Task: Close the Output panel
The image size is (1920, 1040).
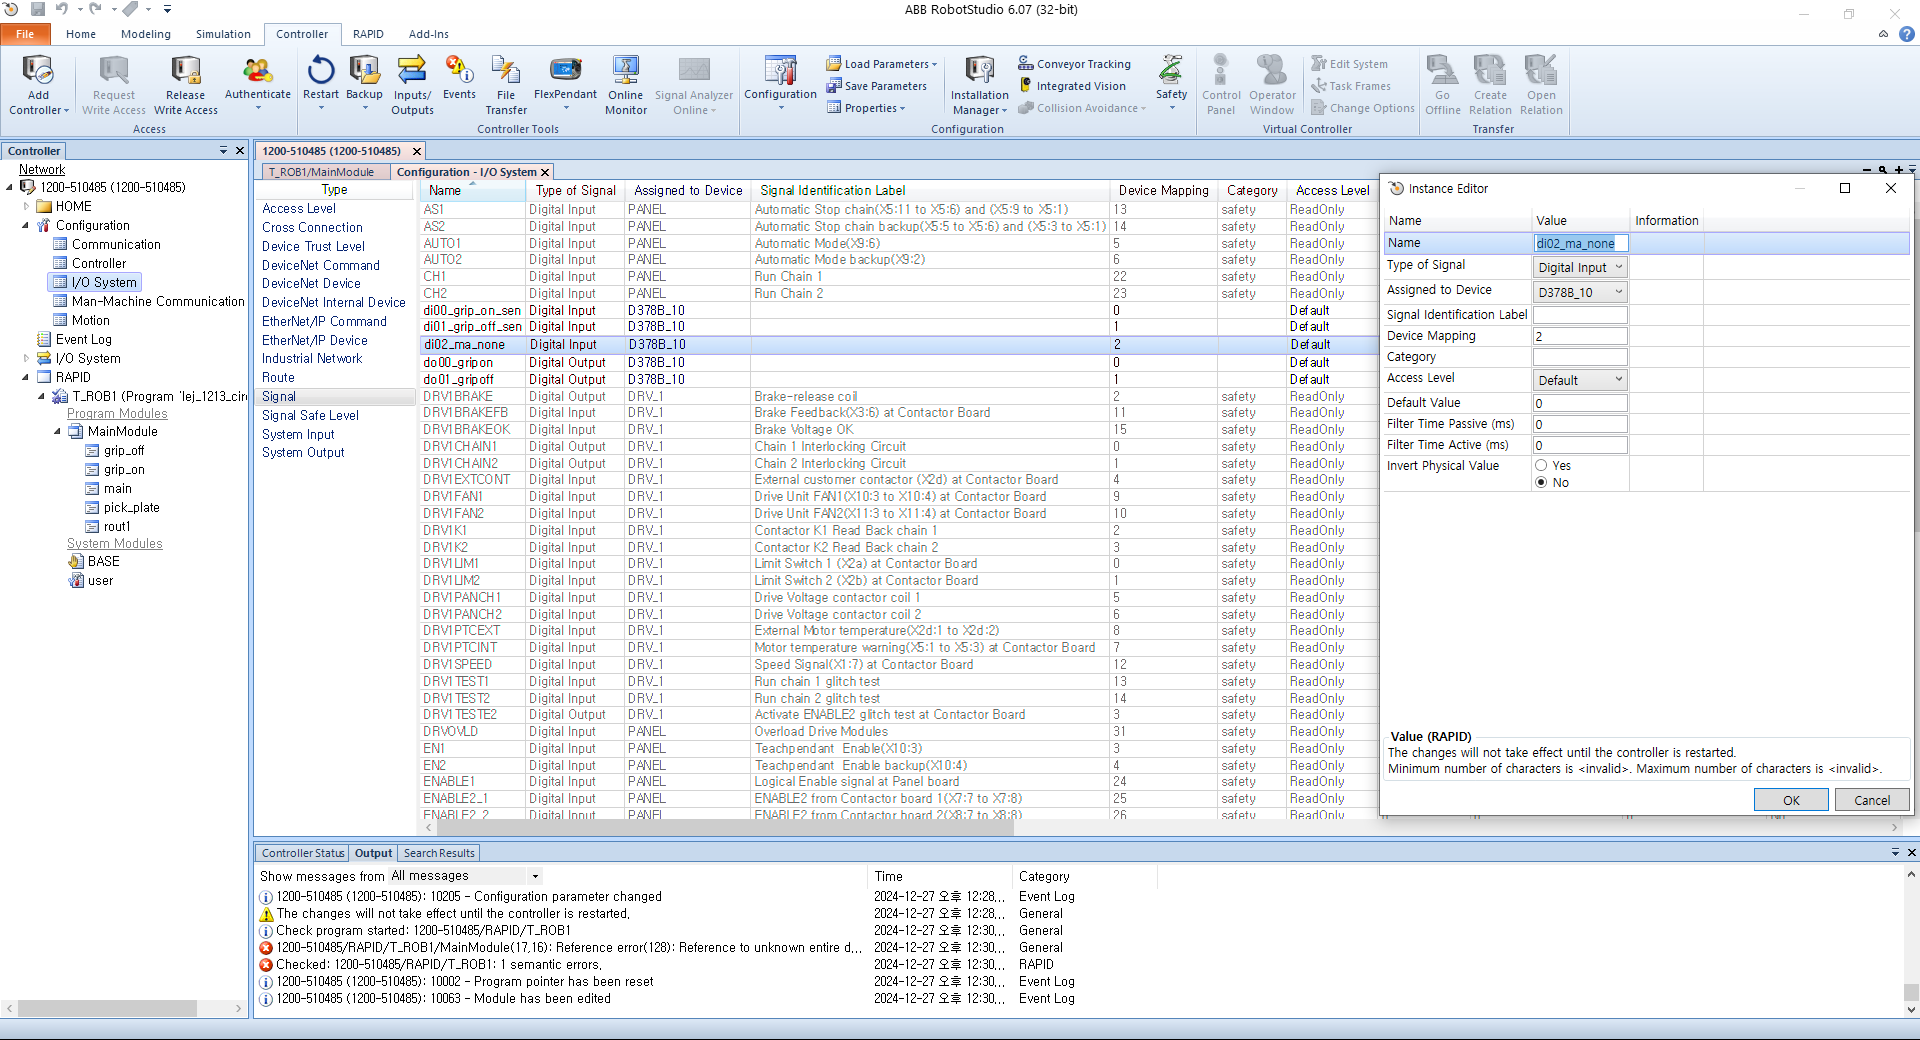Action: (1911, 853)
